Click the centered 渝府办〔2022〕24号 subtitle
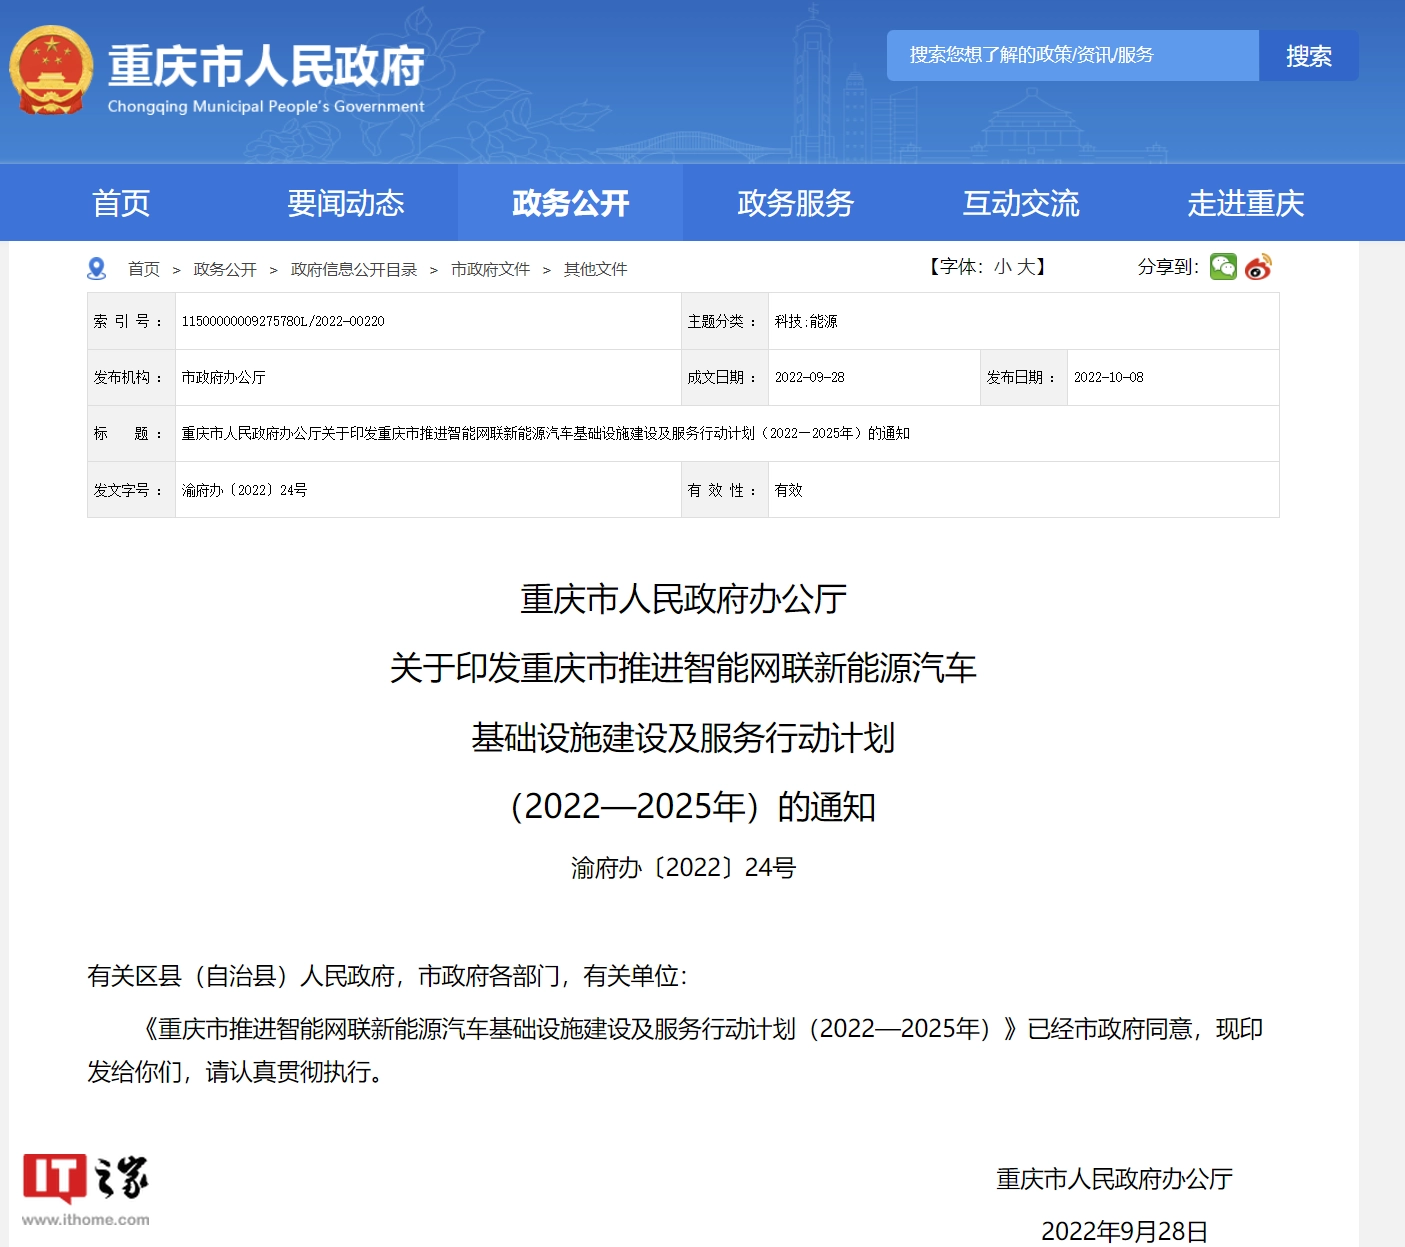The image size is (1405, 1247). (x=683, y=867)
